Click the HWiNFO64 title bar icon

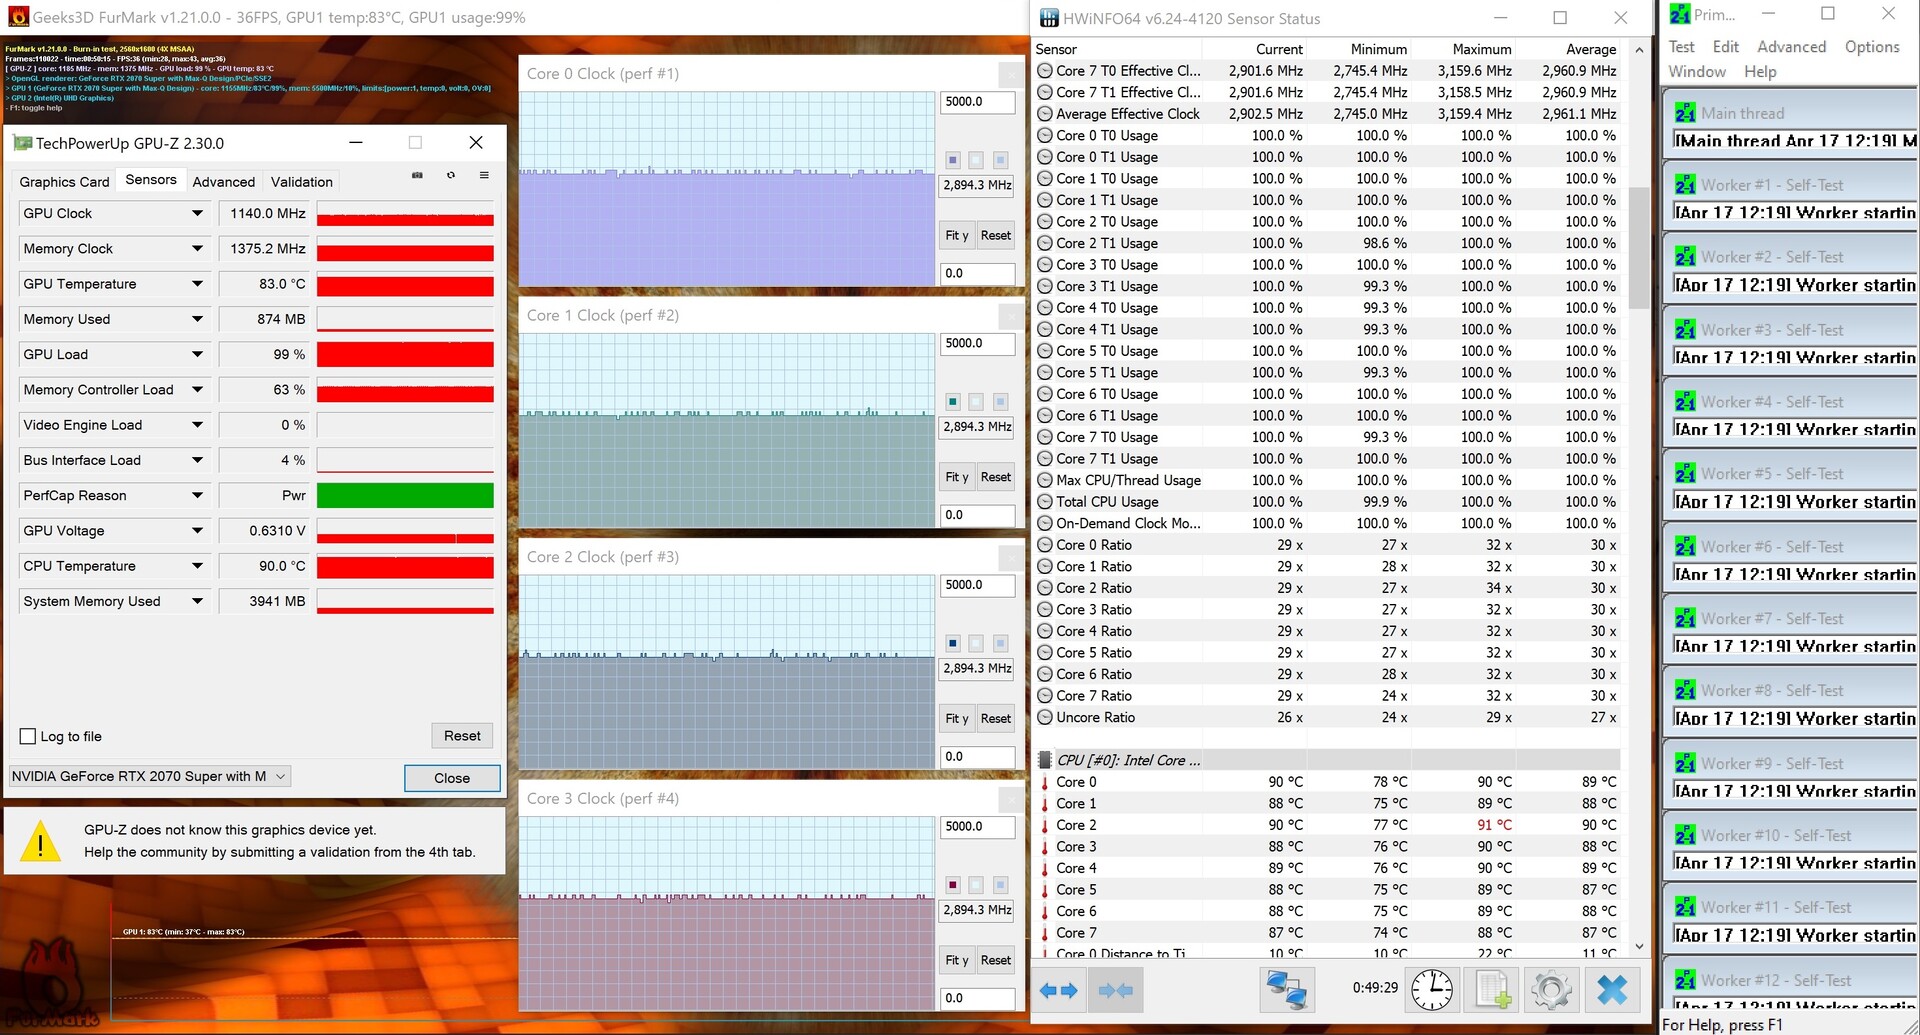(x=1049, y=18)
